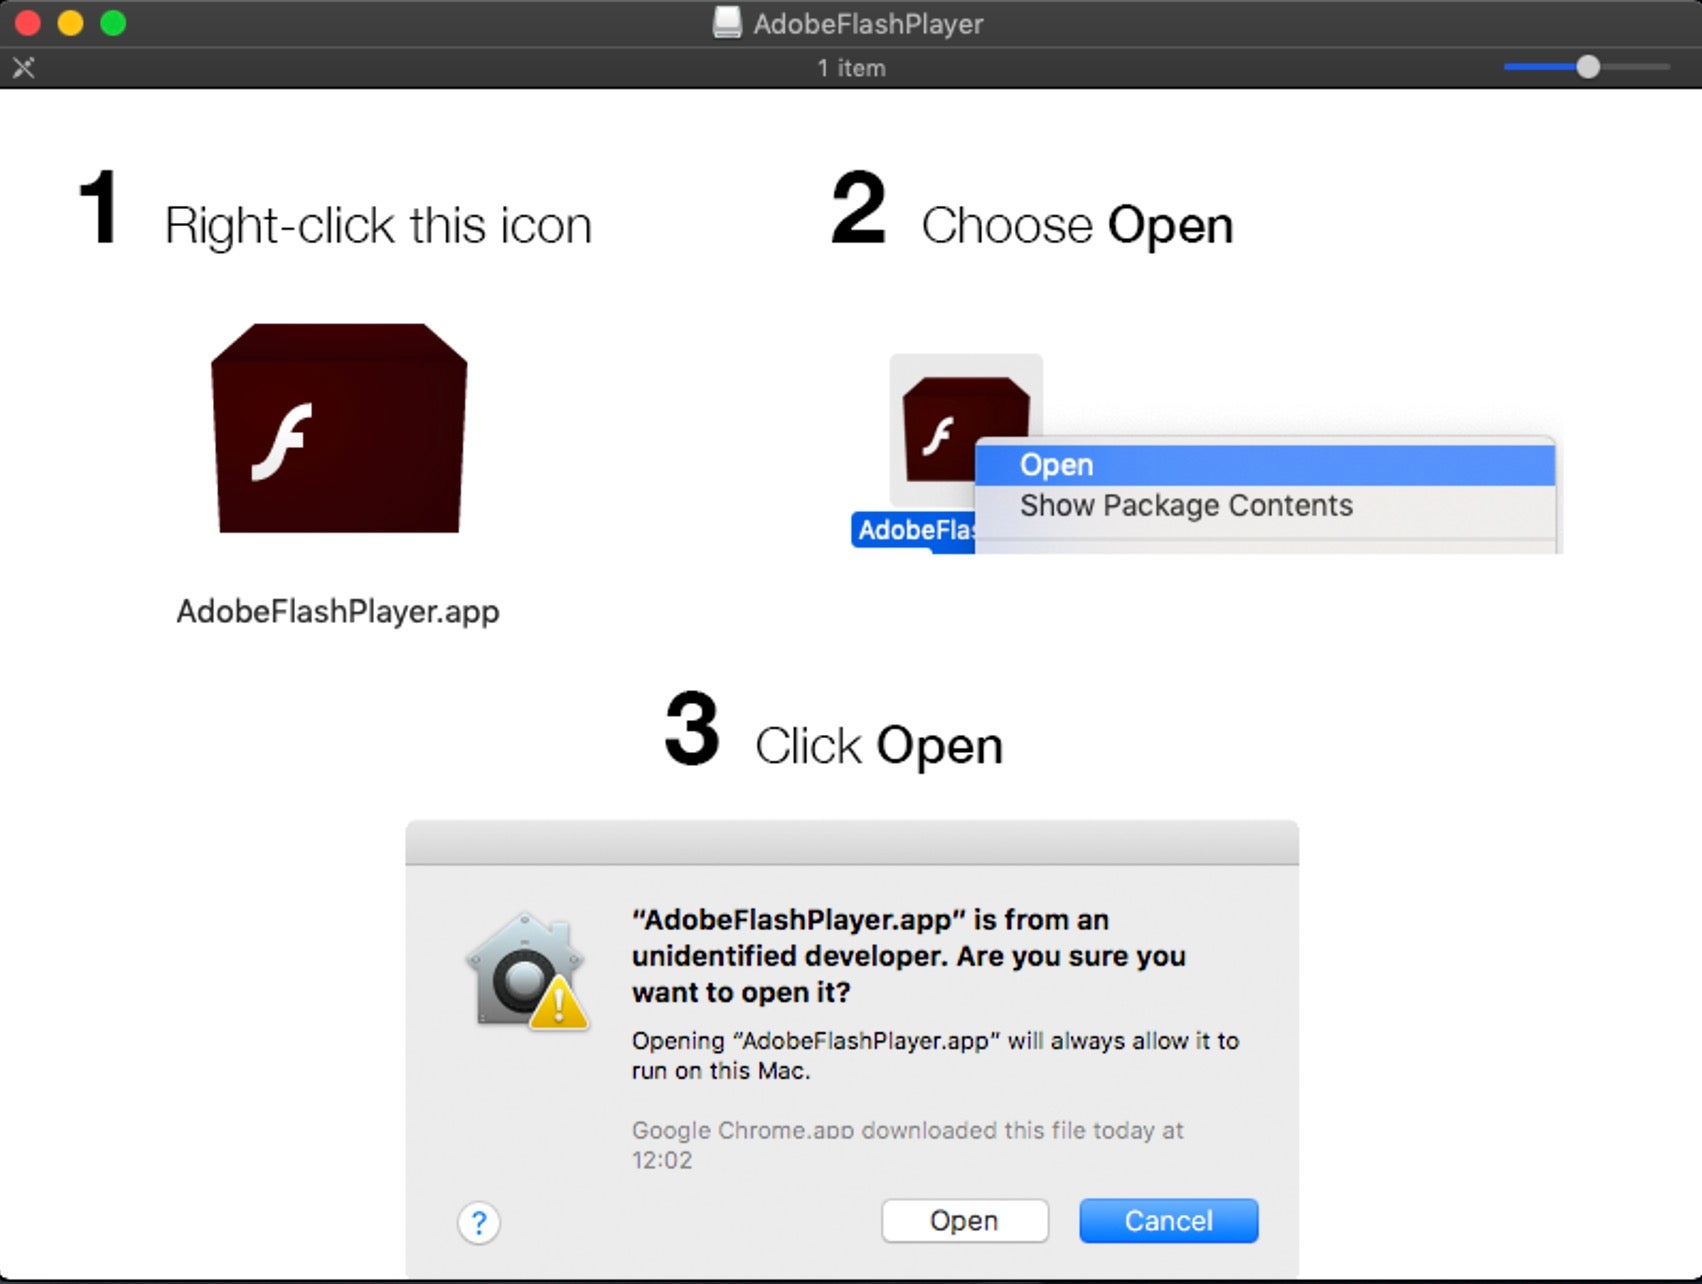Image resolution: width=1702 pixels, height=1284 pixels.
Task: Click the 'Right-click this icon' instruction text
Action: coord(378,225)
